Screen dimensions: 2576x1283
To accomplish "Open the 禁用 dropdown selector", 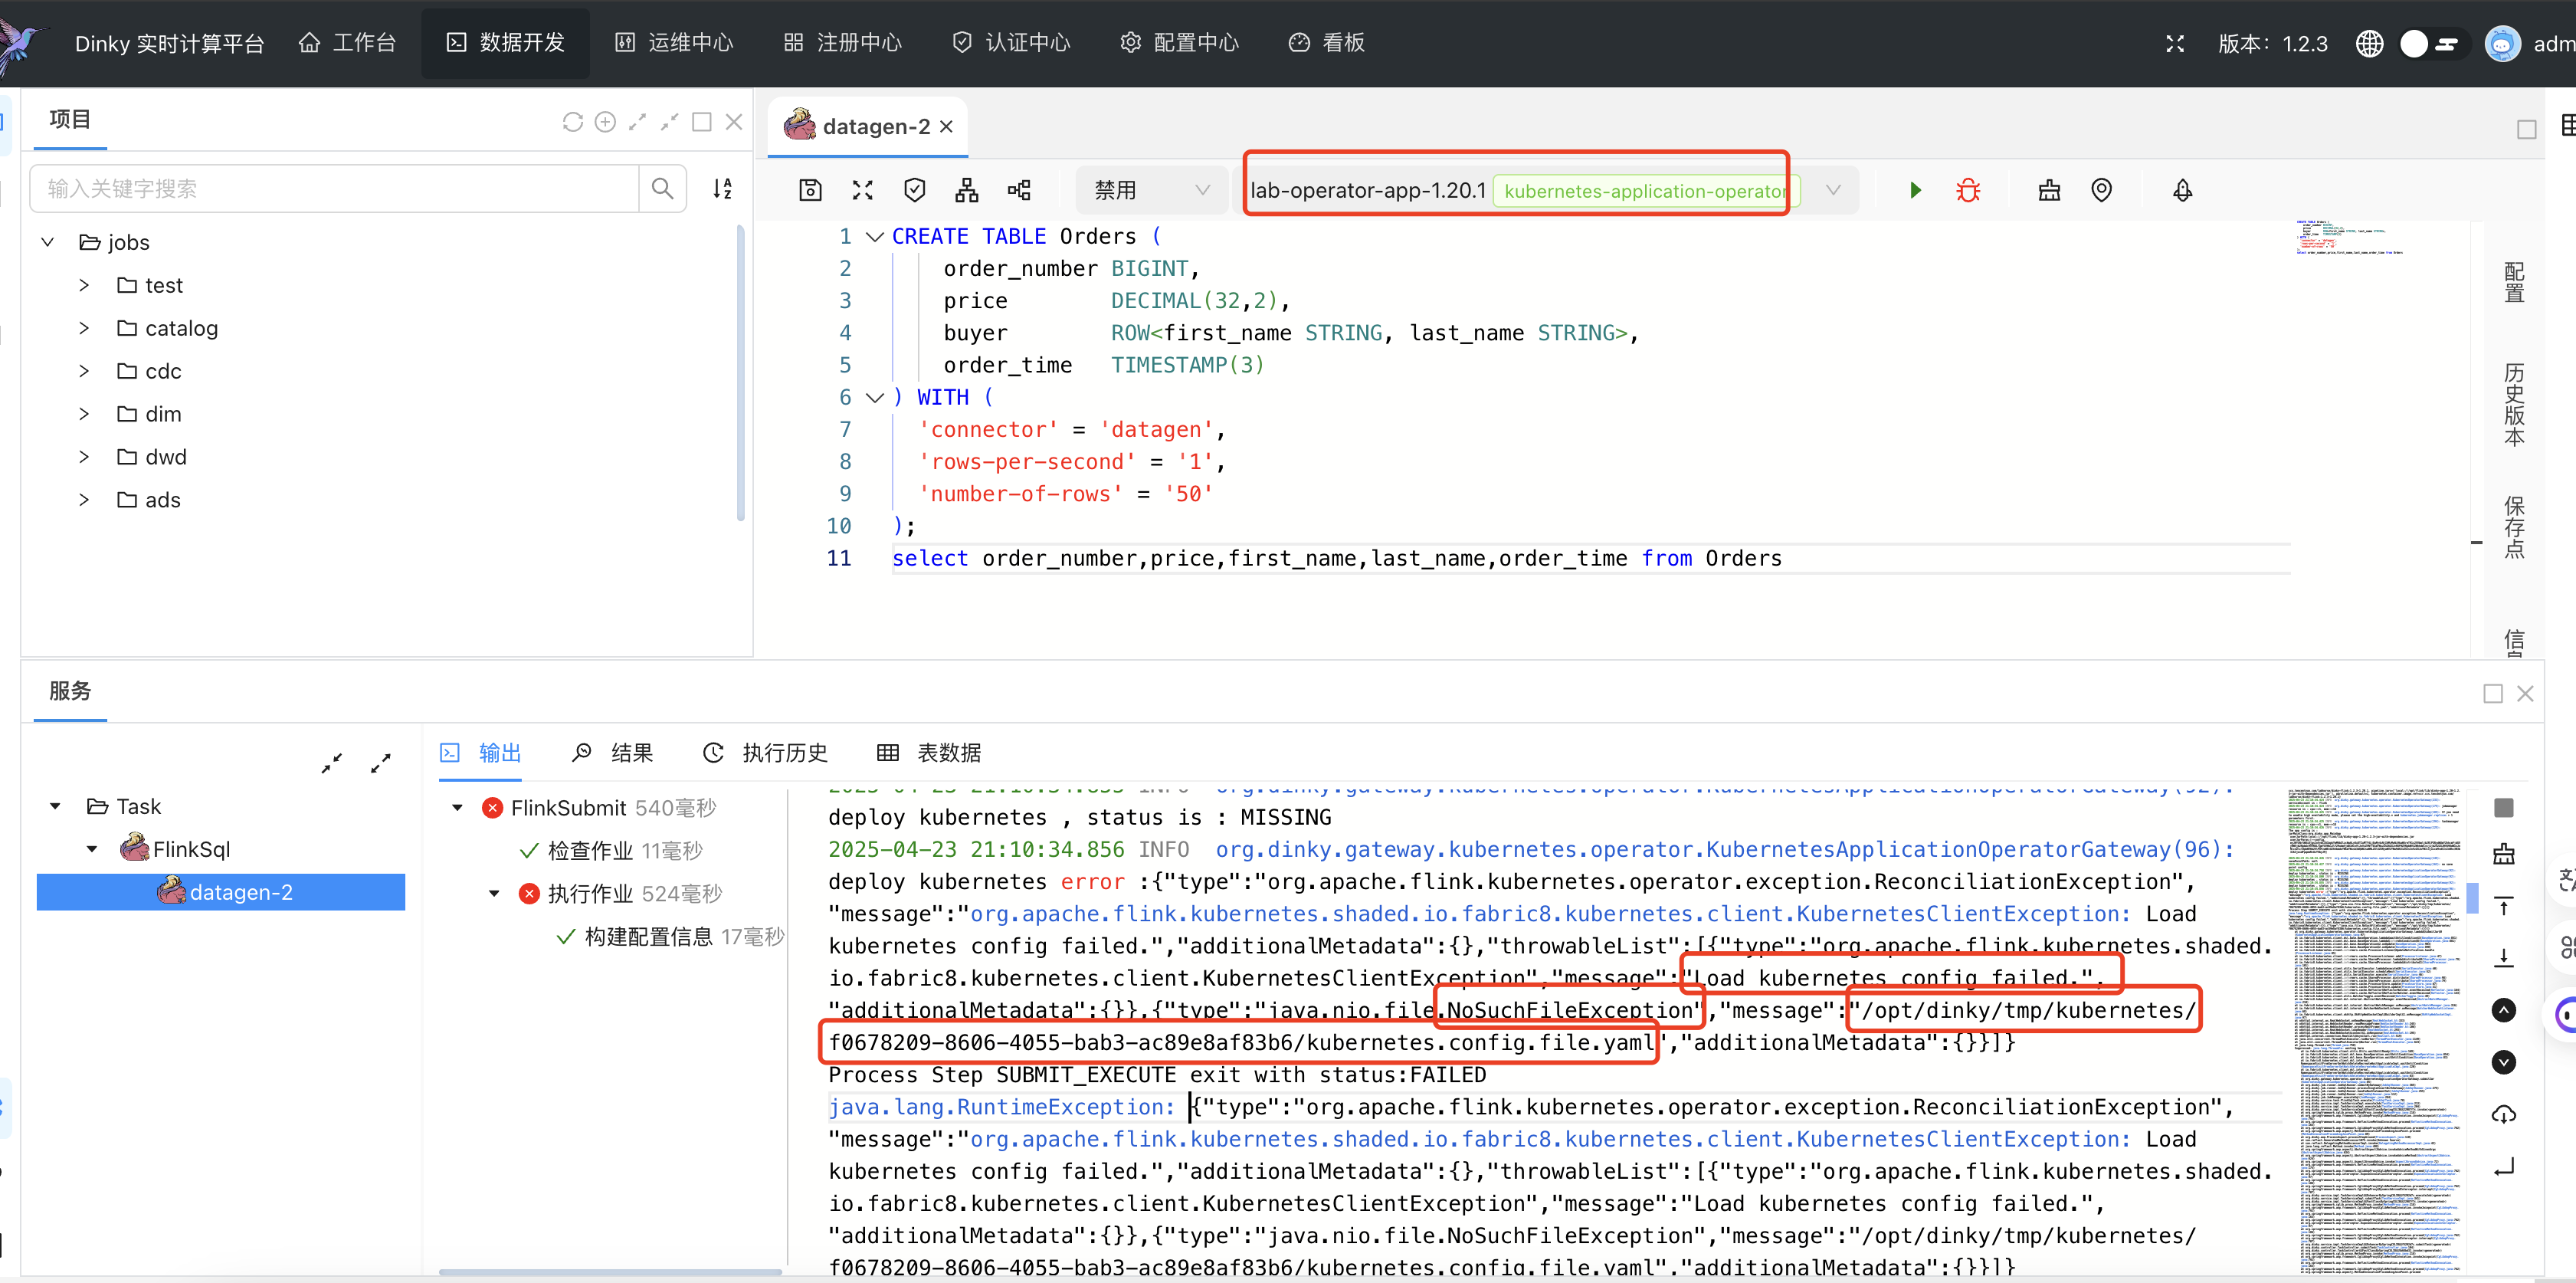I will pos(1151,190).
